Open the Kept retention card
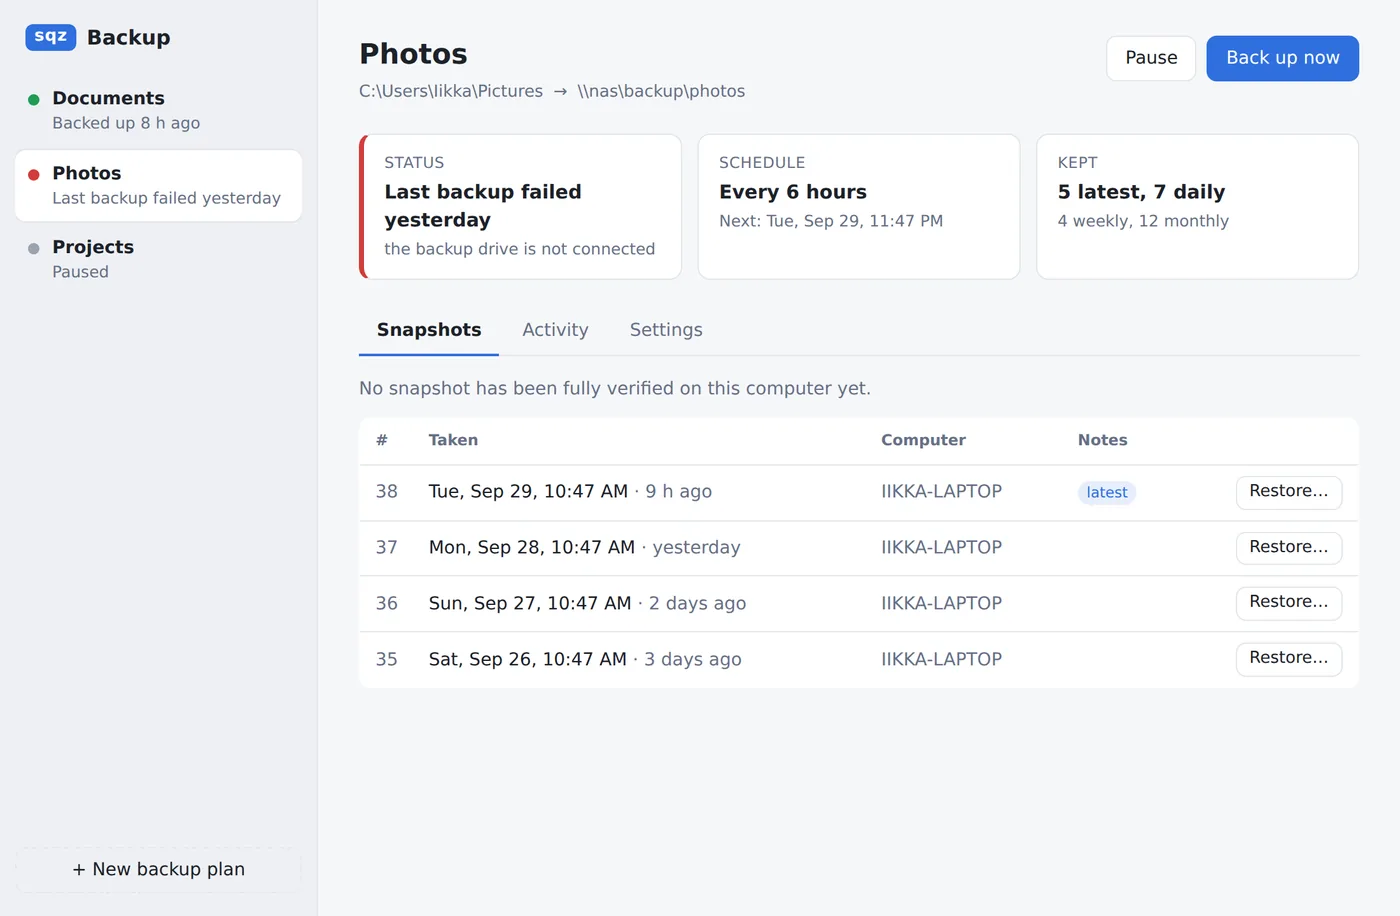The image size is (1400, 916). [x=1198, y=207]
